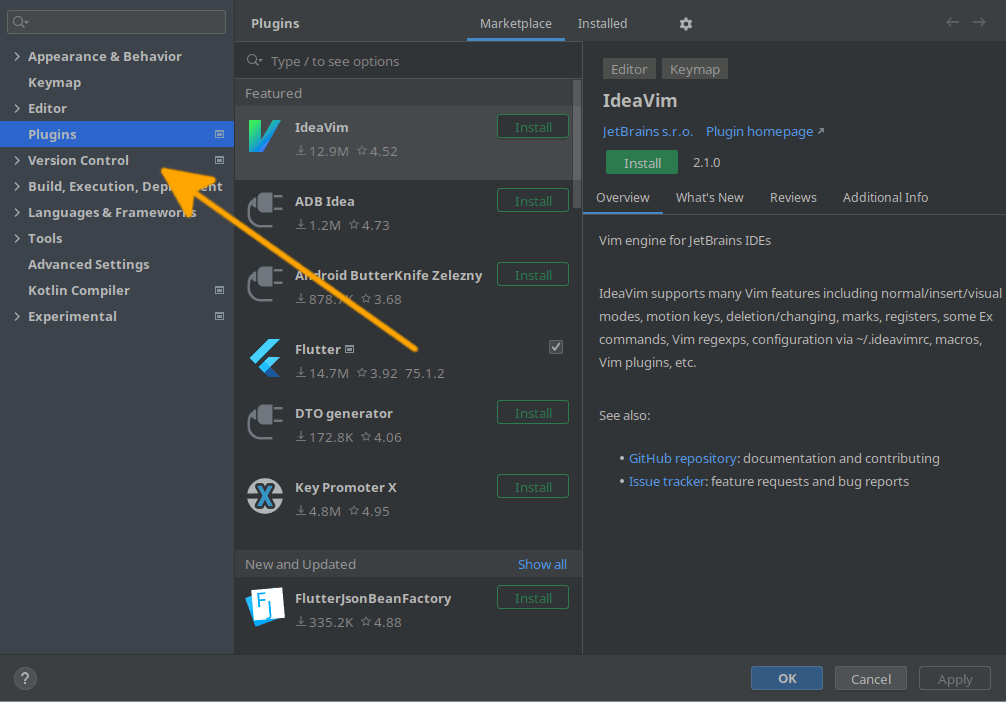Open the Additional Info tab
This screenshot has height=702, width=1006.
(885, 198)
